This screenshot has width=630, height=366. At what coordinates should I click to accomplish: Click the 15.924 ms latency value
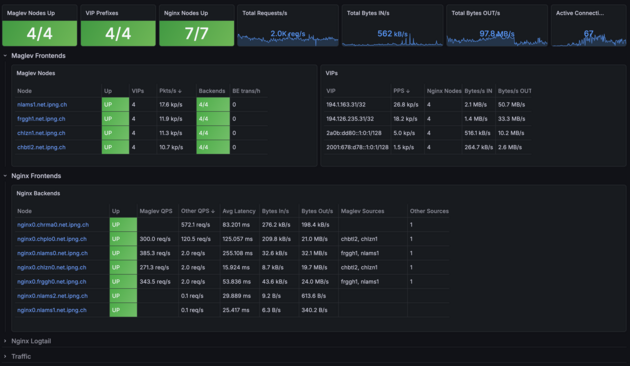point(236,268)
